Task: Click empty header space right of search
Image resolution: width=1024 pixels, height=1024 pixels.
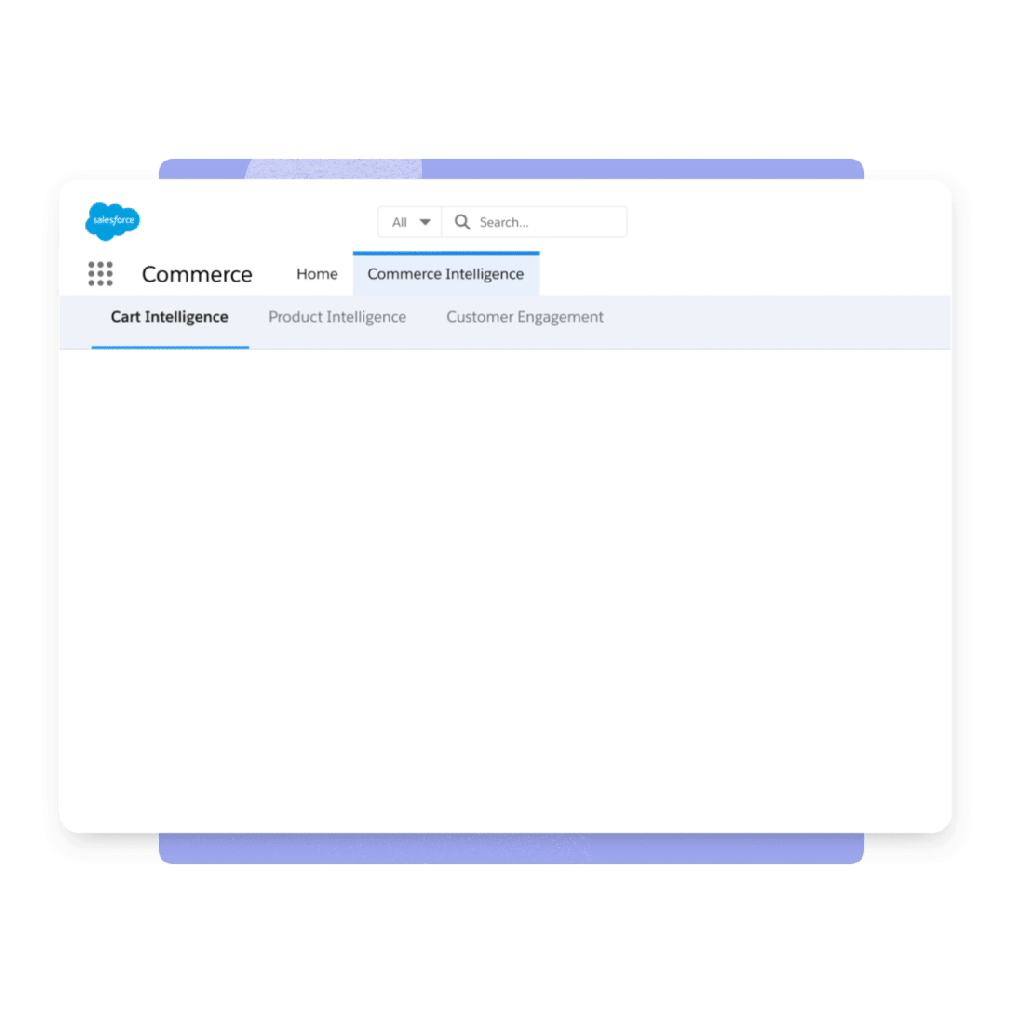Action: point(784,222)
